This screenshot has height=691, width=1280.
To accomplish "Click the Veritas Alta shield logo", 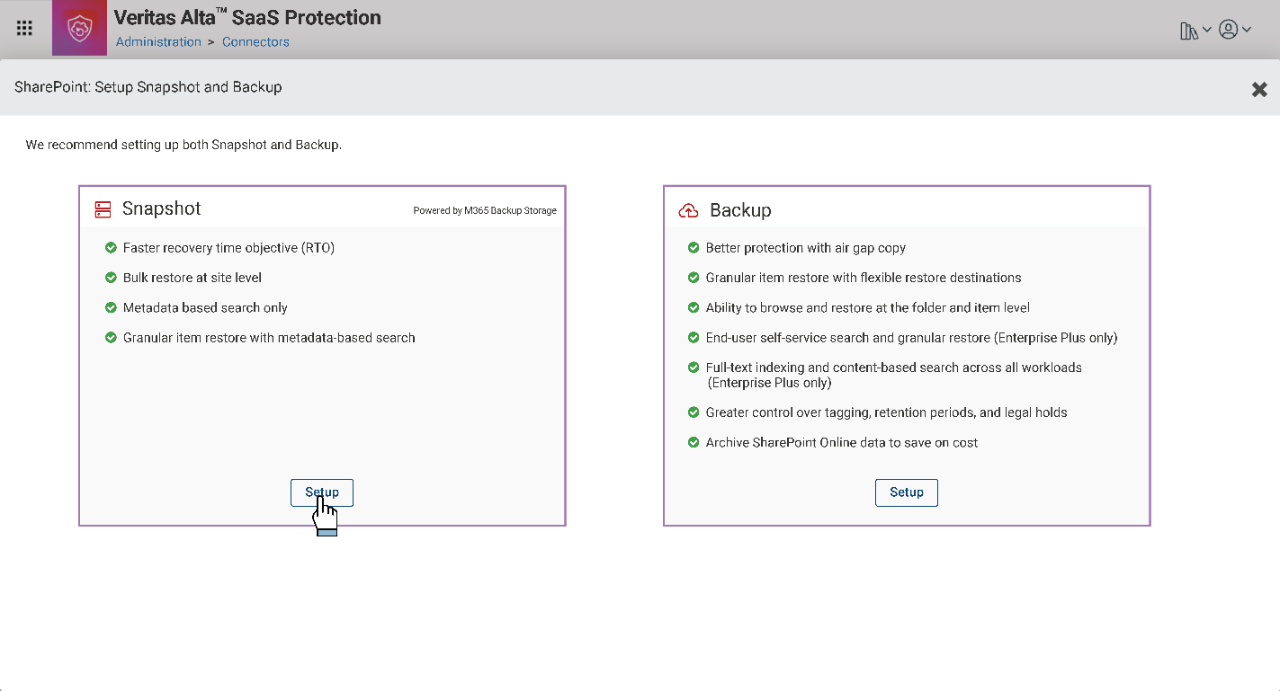I will click(79, 28).
